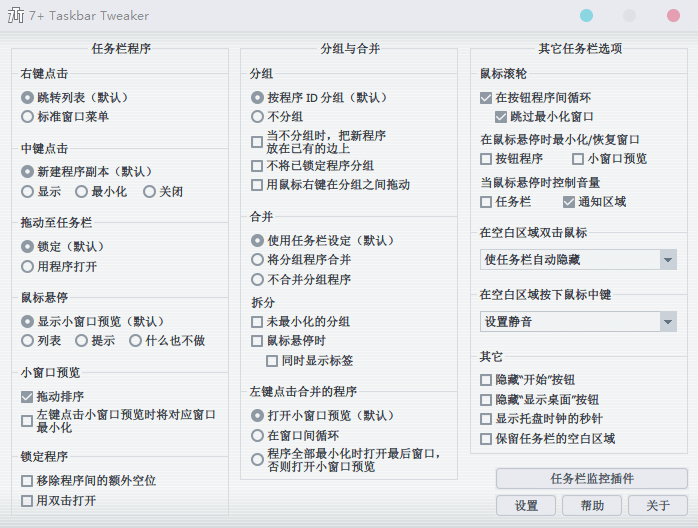
Task: Click the 设置 button
Action: [x=526, y=505]
